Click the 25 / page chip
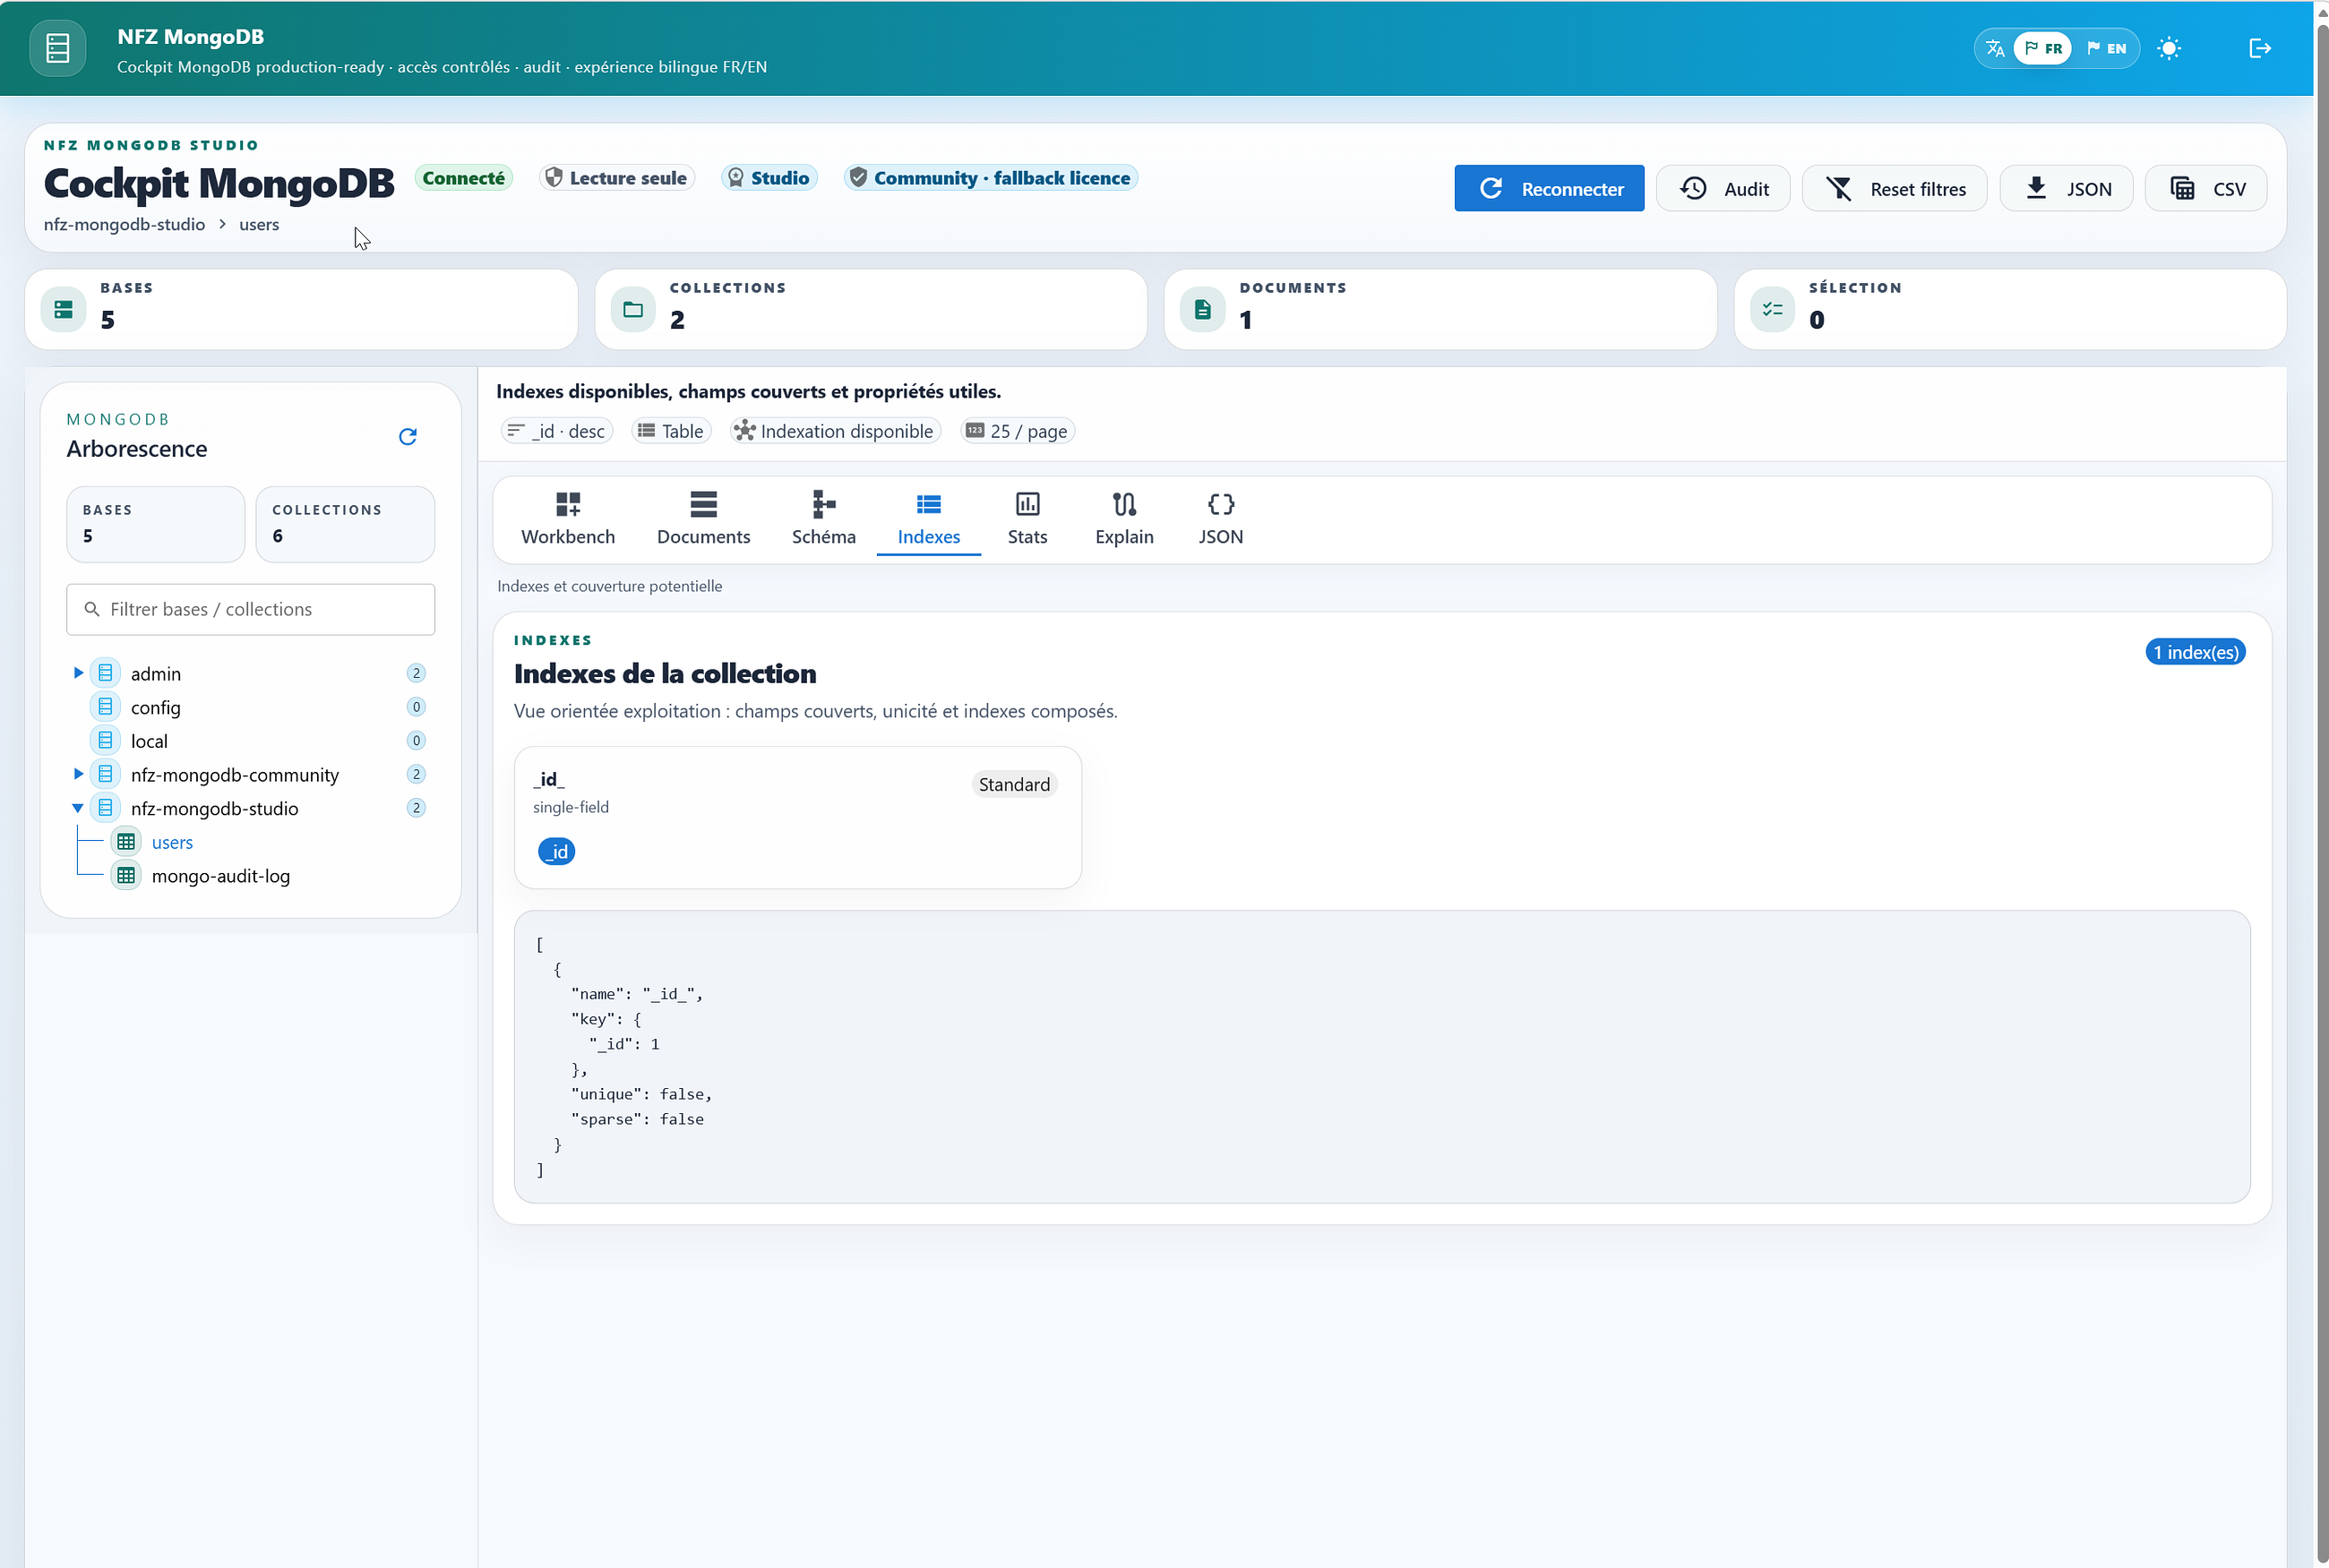Image resolution: width=2329 pixels, height=1568 pixels. pos(1017,431)
